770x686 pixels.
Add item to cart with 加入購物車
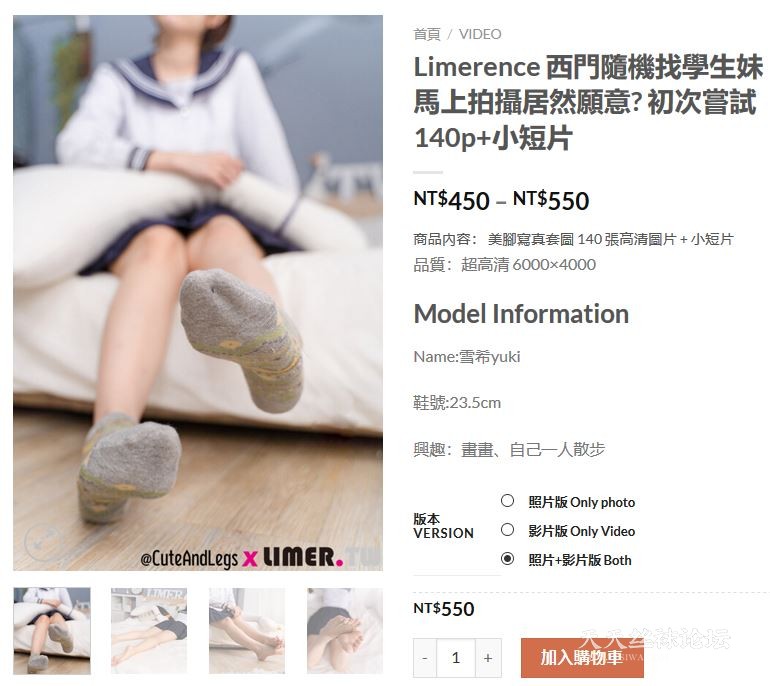[582, 658]
